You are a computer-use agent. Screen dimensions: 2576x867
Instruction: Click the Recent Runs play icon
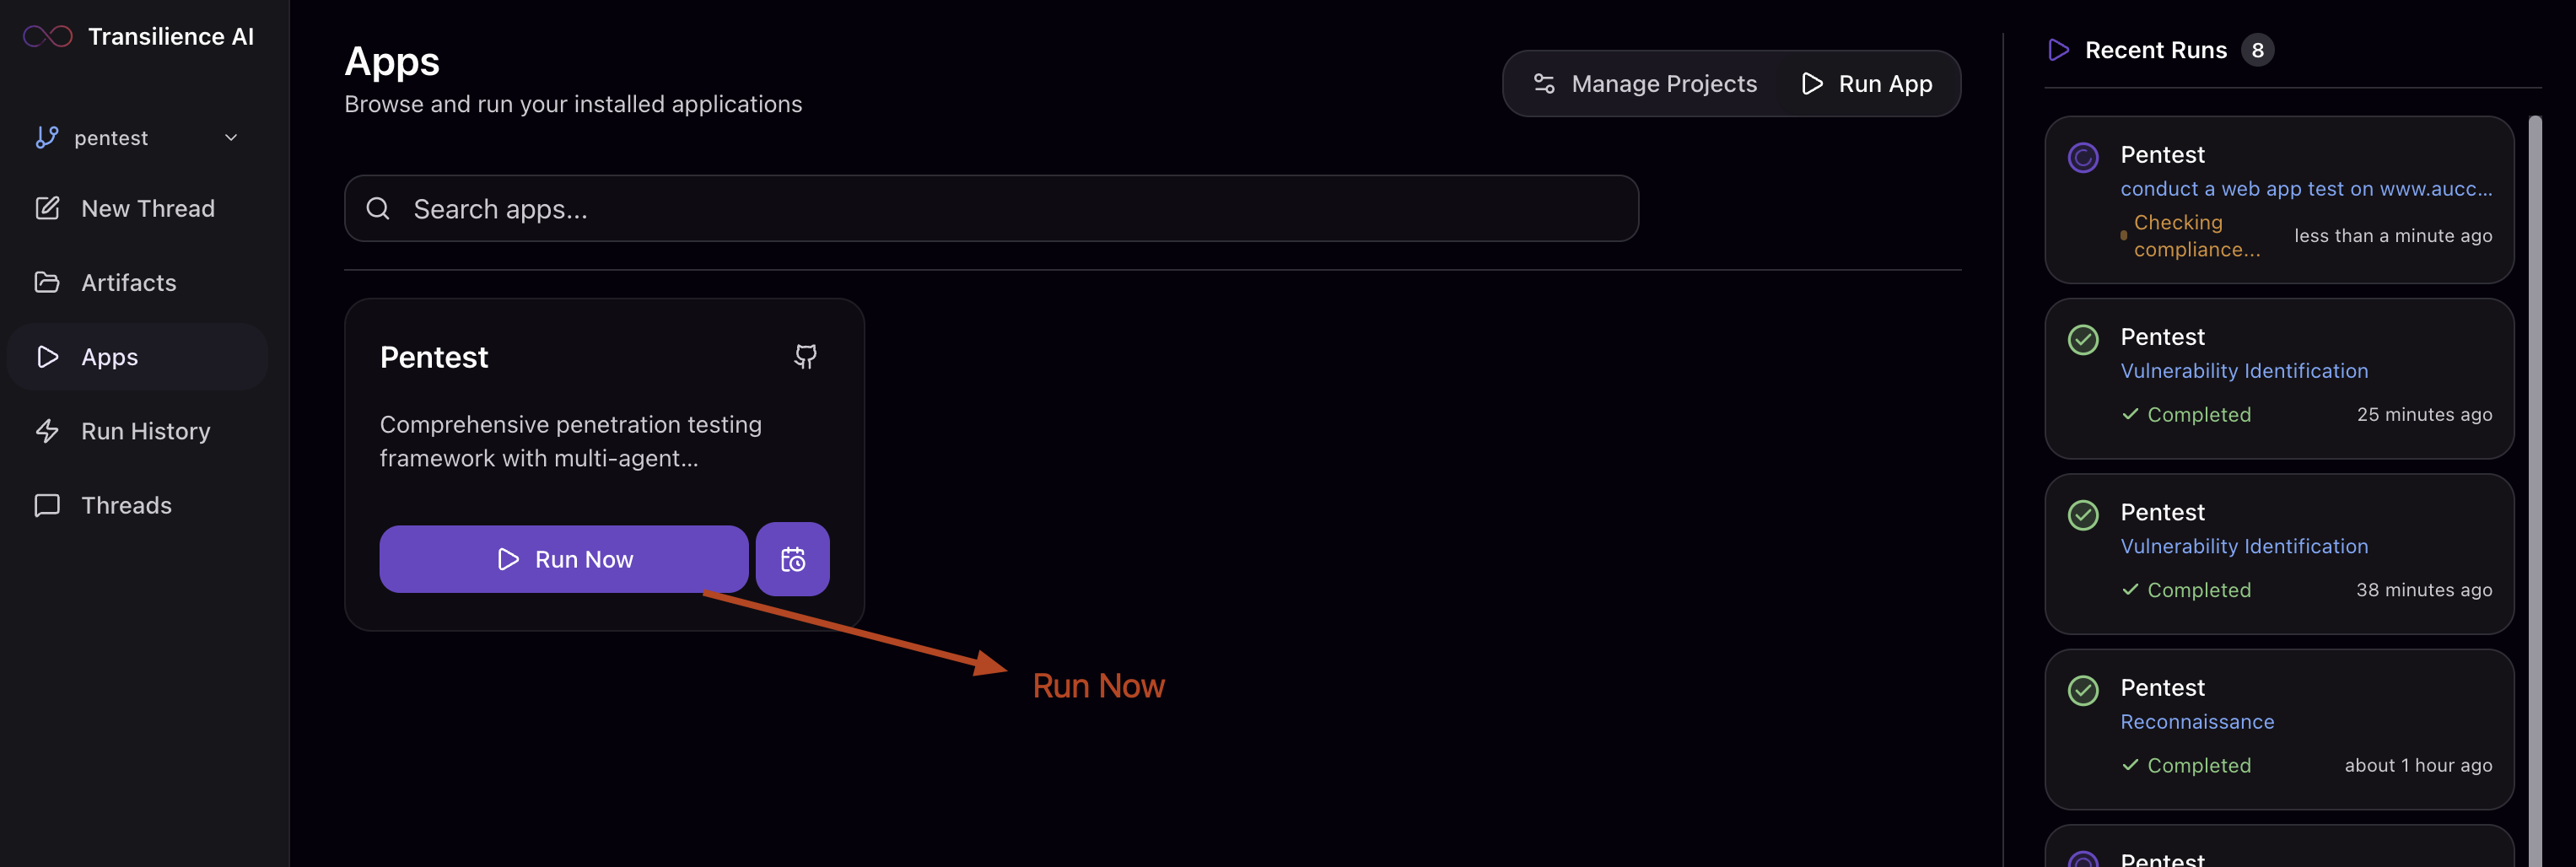(2058, 50)
